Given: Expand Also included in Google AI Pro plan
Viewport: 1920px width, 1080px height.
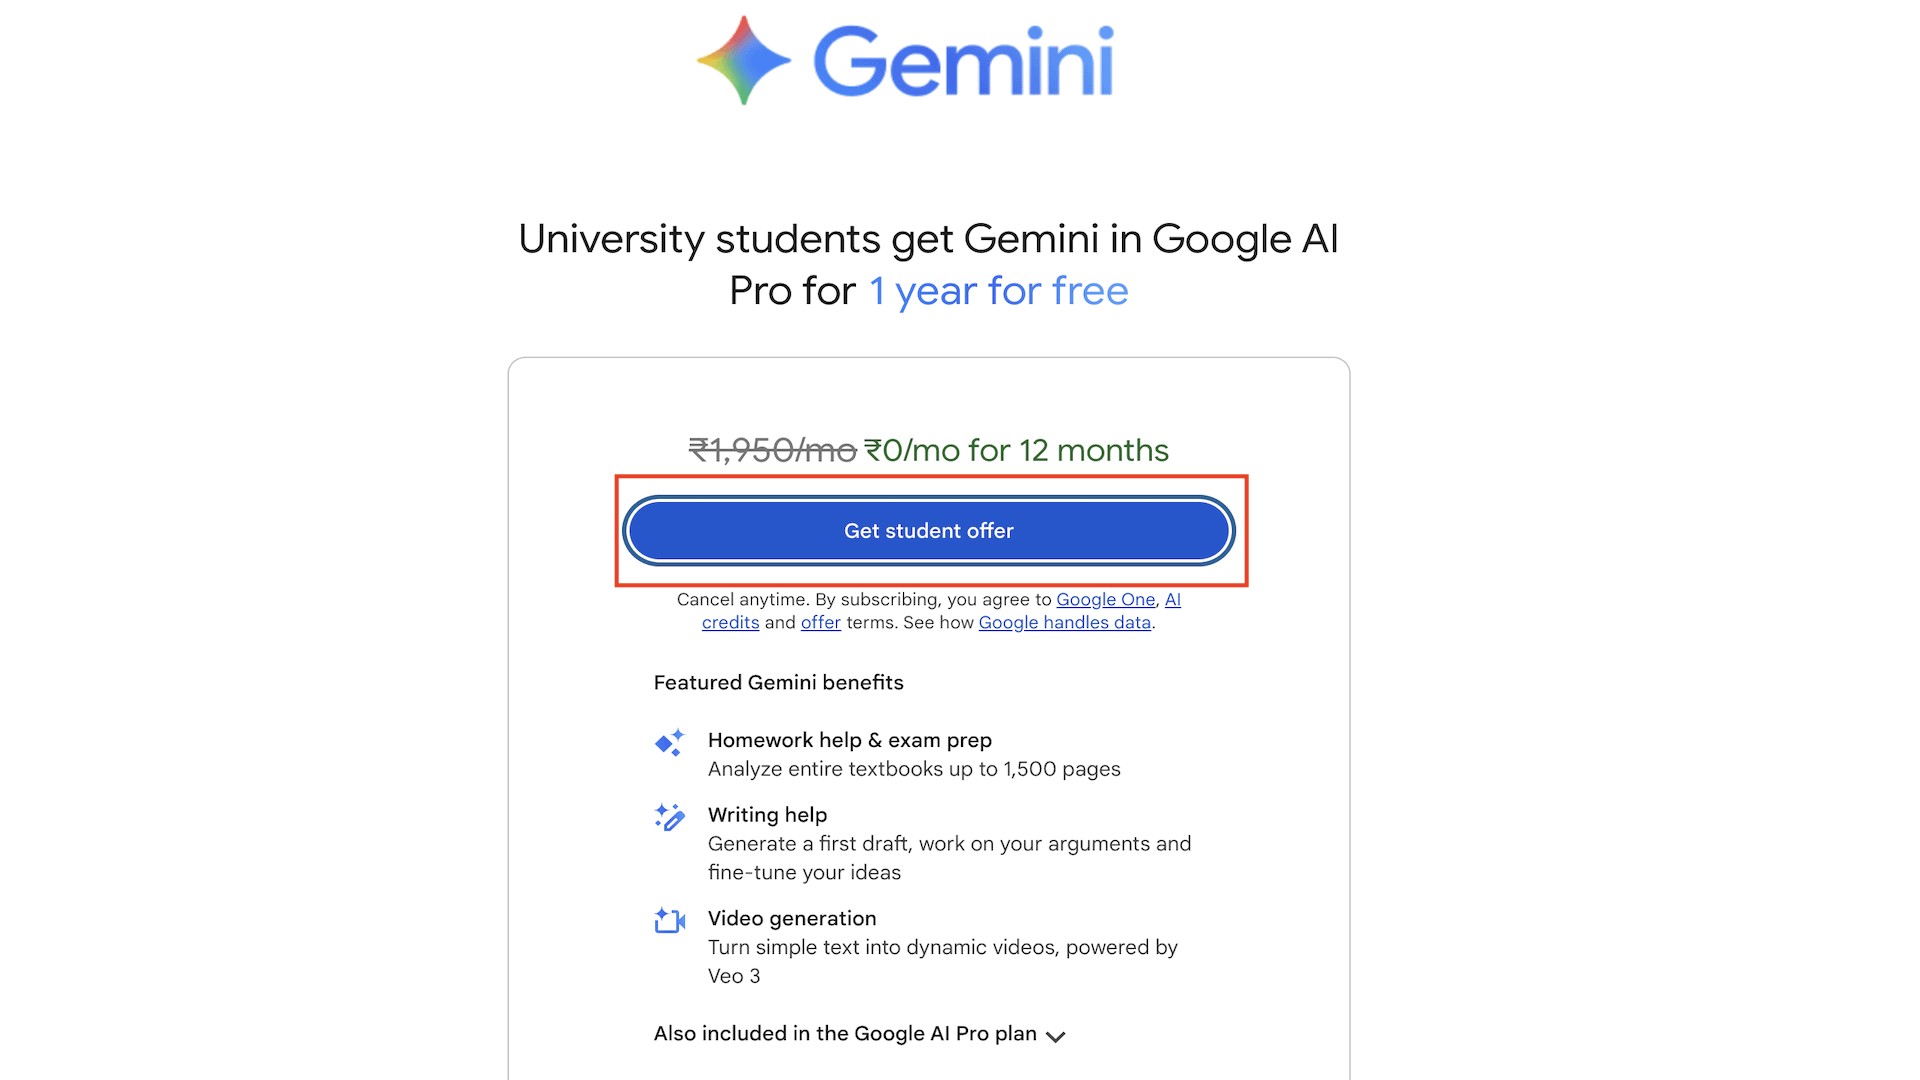Looking at the screenshot, I should [844, 1033].
